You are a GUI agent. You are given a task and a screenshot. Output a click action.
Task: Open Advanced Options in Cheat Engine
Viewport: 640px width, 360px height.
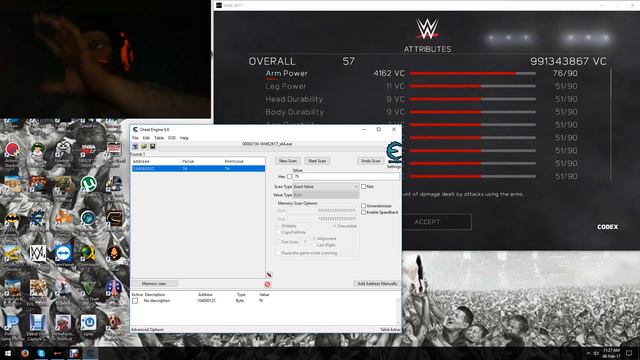pyautogui.click(x=147, y=329)
